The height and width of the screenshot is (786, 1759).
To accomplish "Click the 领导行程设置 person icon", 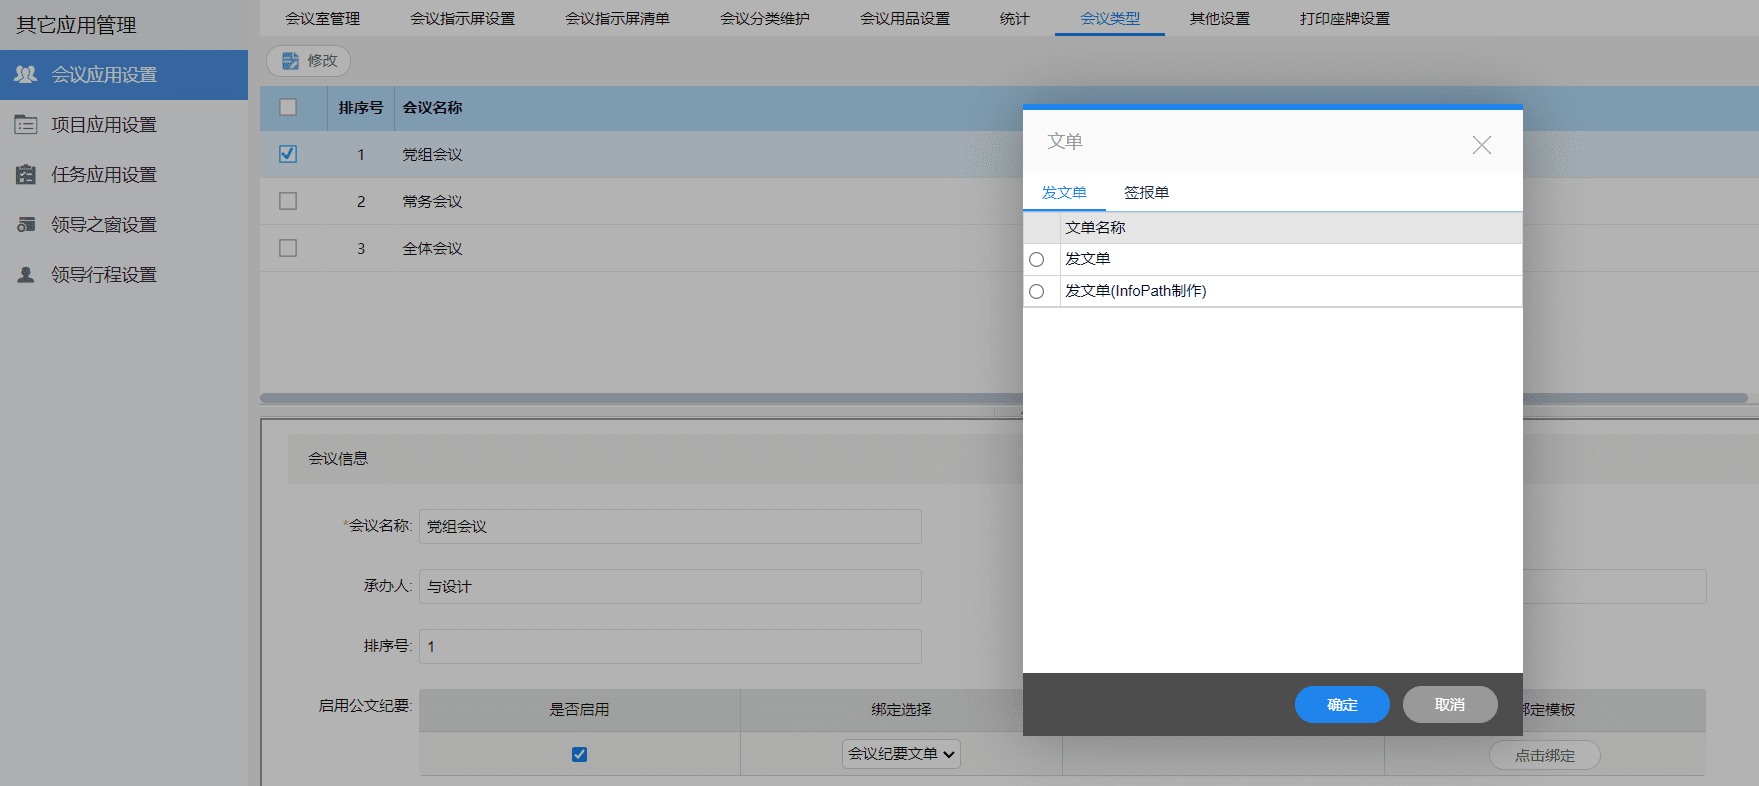I will click(x=26, y=274).
